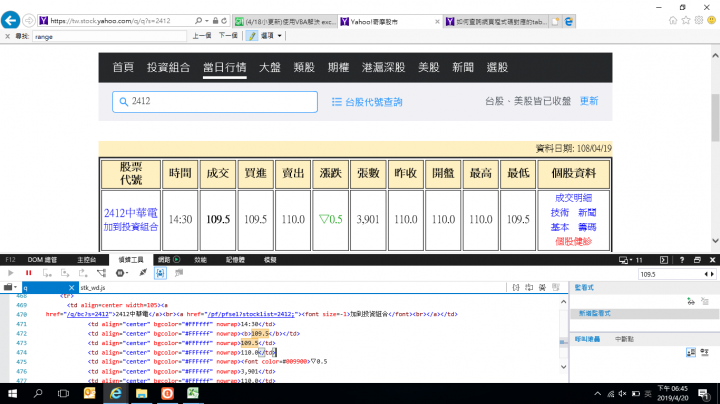This screenshot has width=720, height=404.
Task: Show console toggle icon in devtools header
Action: tap(664, 260)
